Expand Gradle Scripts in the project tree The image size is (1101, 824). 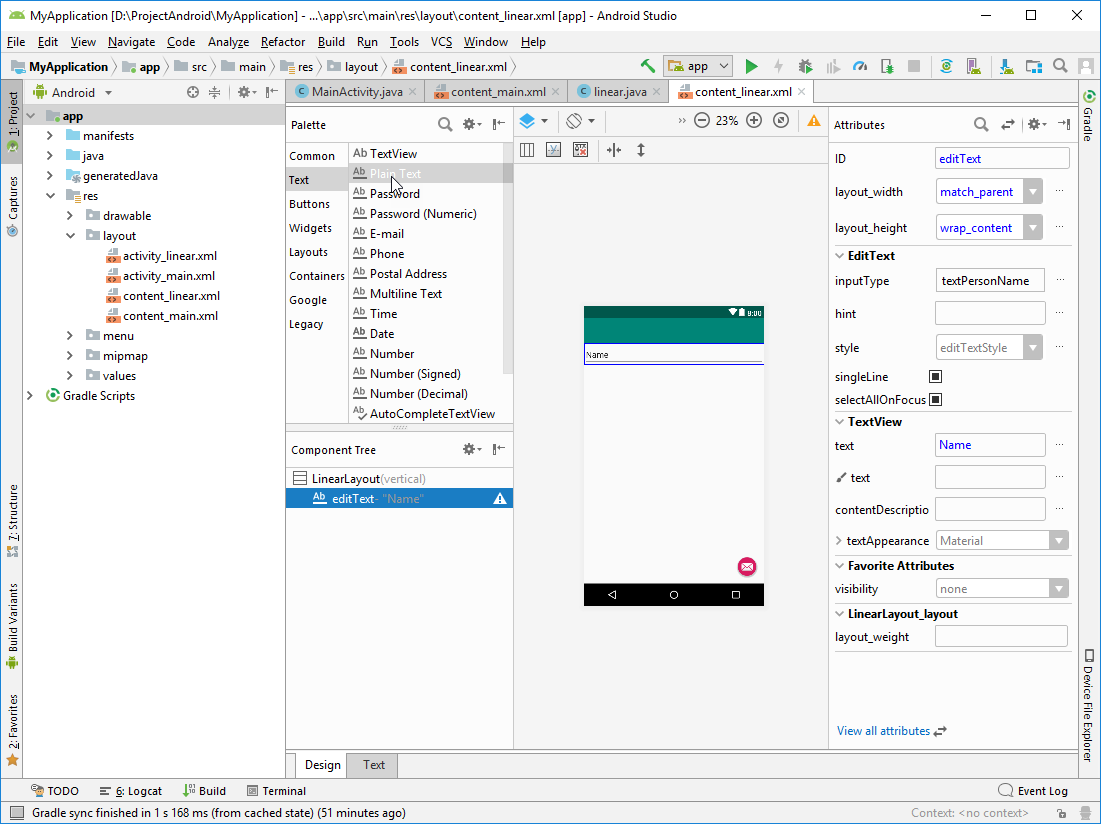[29, 396]
